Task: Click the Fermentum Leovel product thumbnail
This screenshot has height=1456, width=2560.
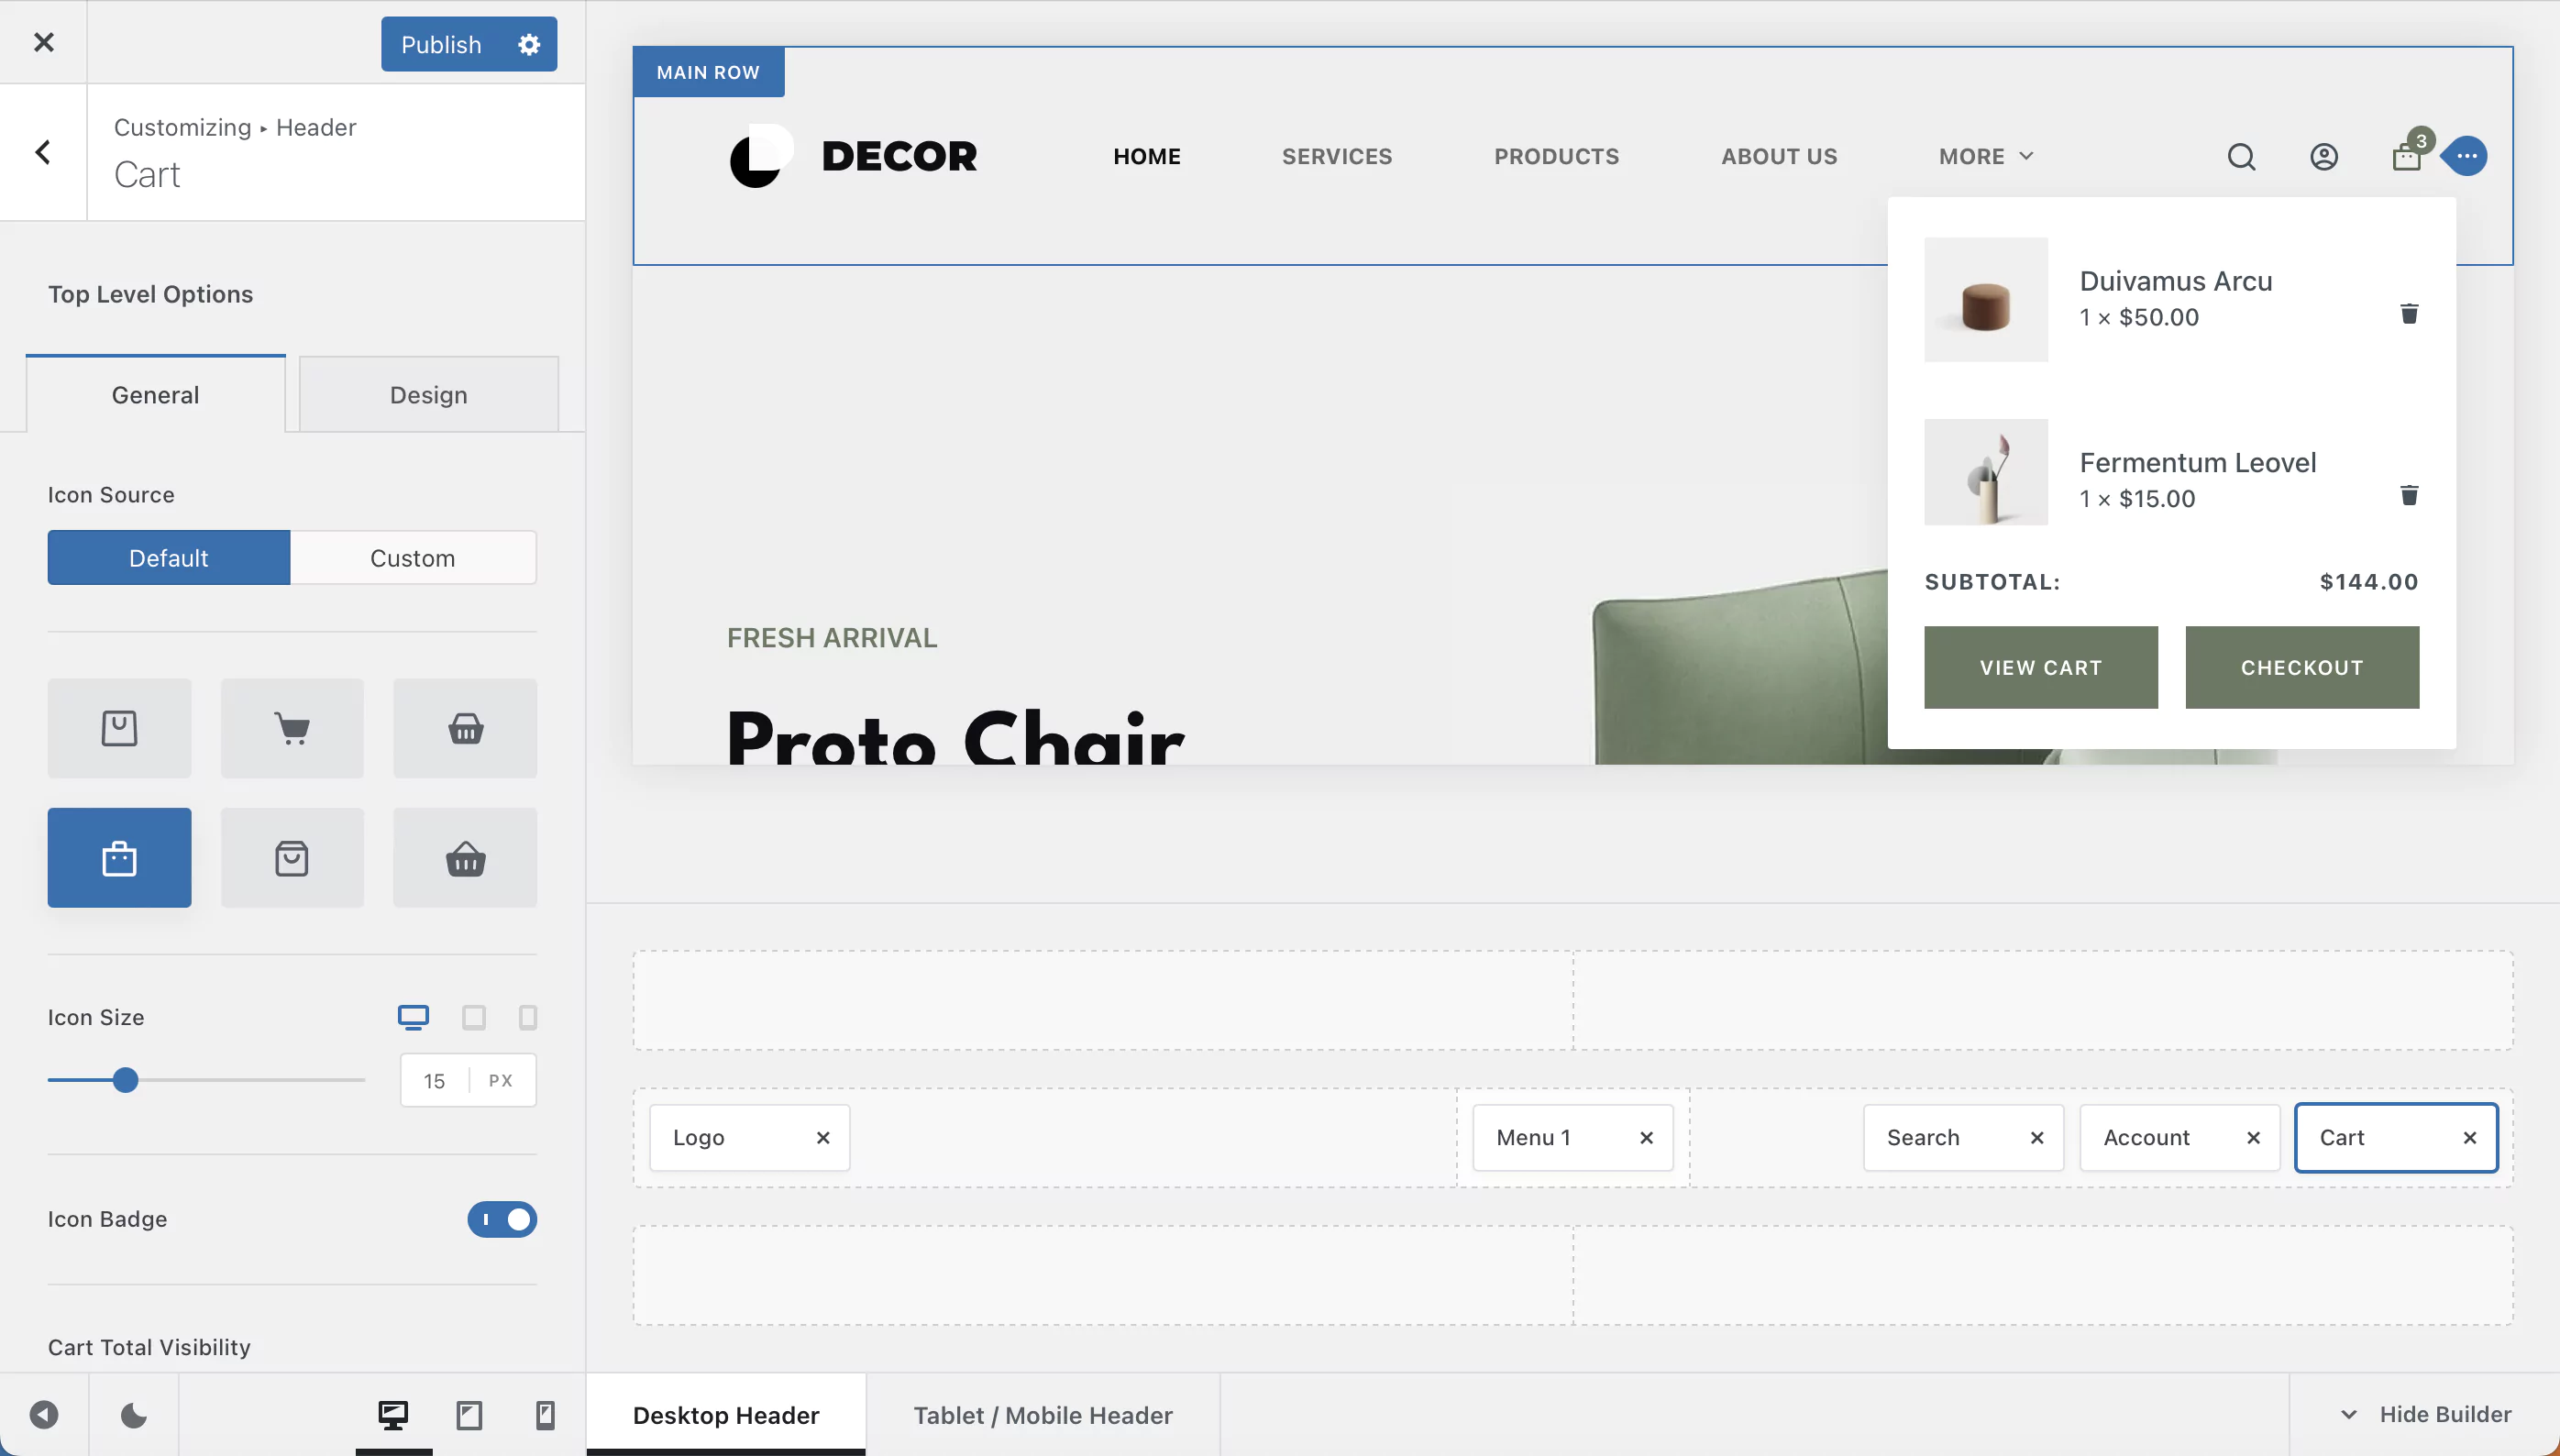Action: pyautogui.click(x=1986, y=472)
